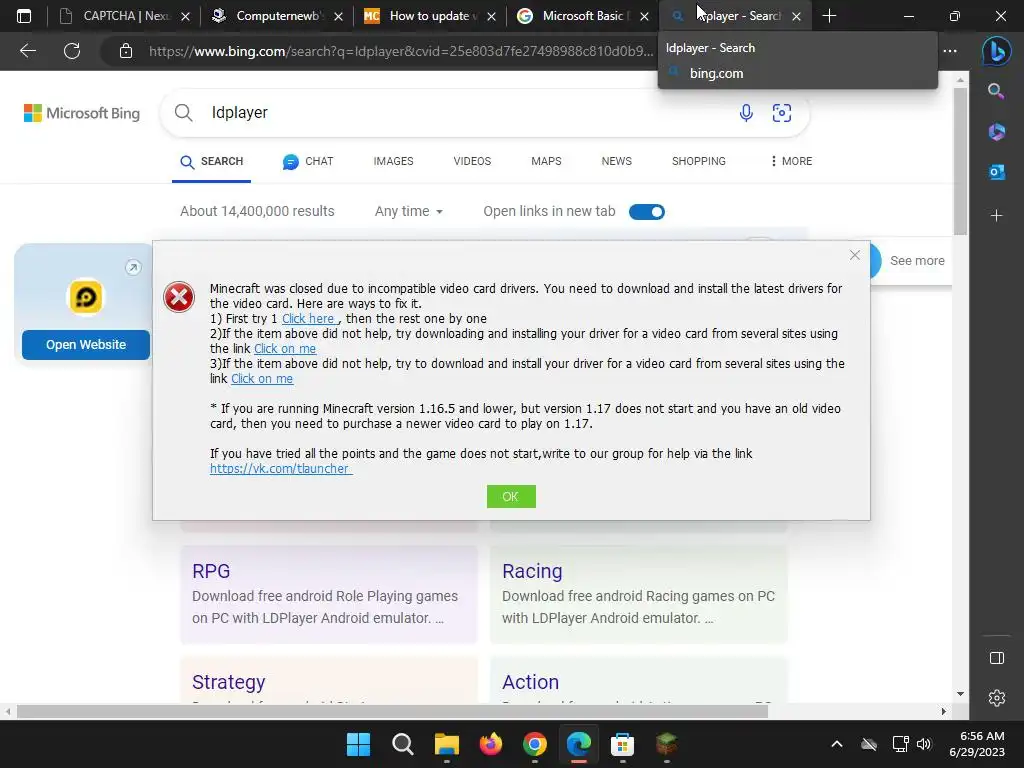Select the MAPS search tab
The height and width of the screenshot is (768, 1024).
546,161
